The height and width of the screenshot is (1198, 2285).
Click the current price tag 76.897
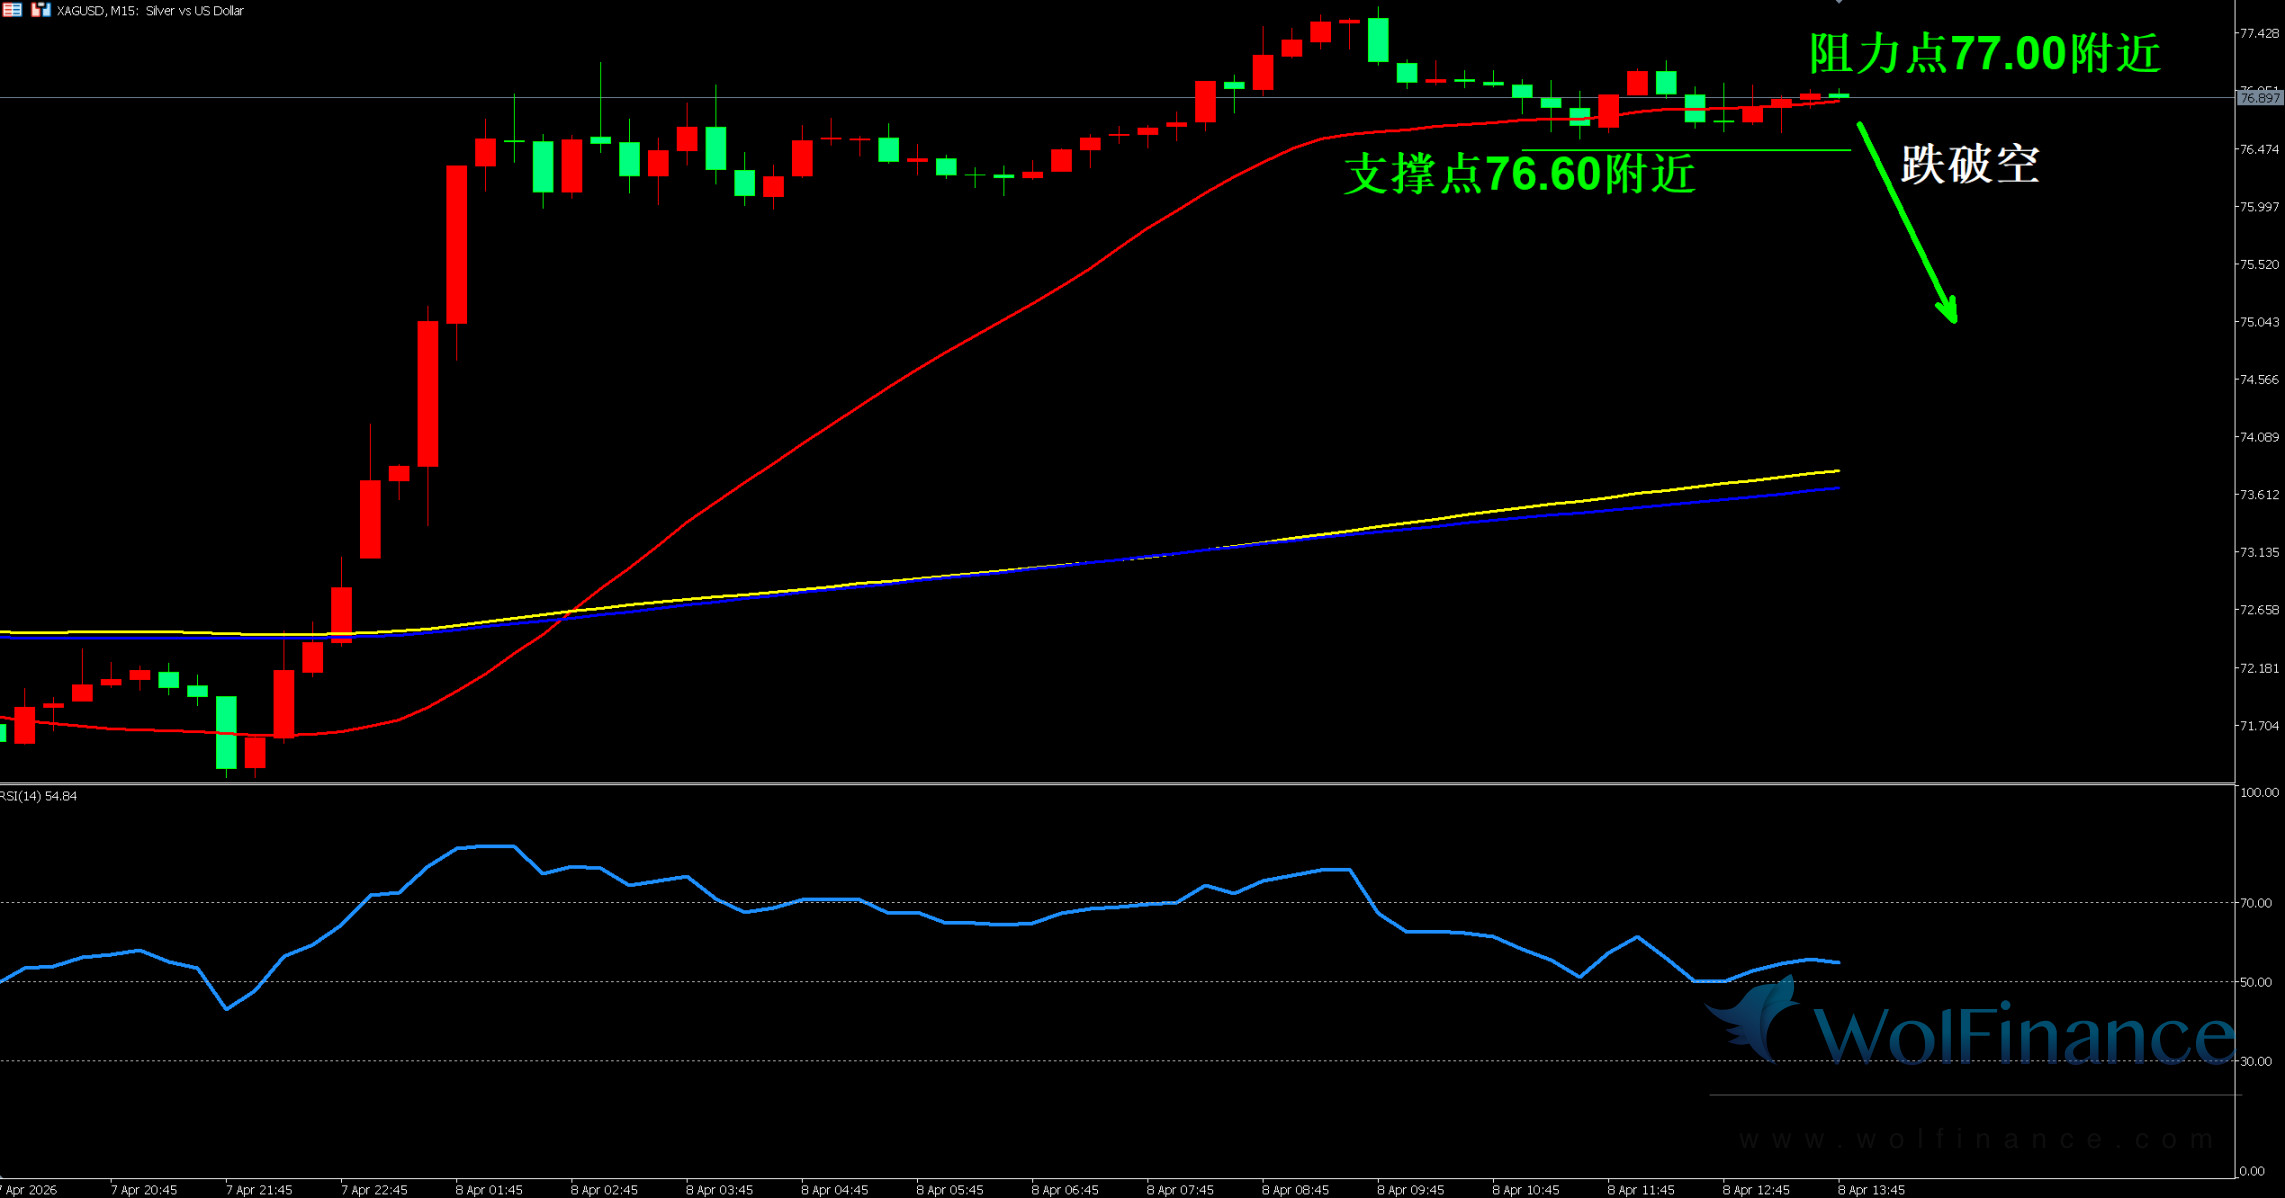coord(2259,98)
